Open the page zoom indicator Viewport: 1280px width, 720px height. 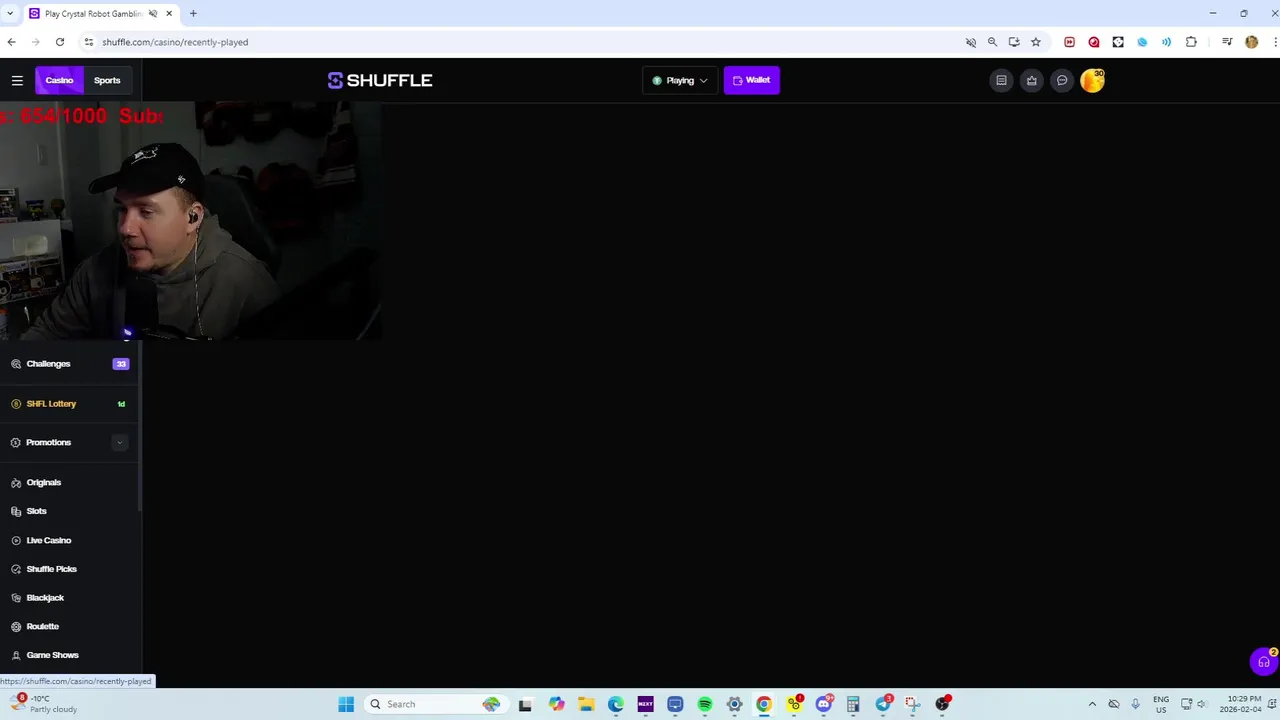point(992,42)
